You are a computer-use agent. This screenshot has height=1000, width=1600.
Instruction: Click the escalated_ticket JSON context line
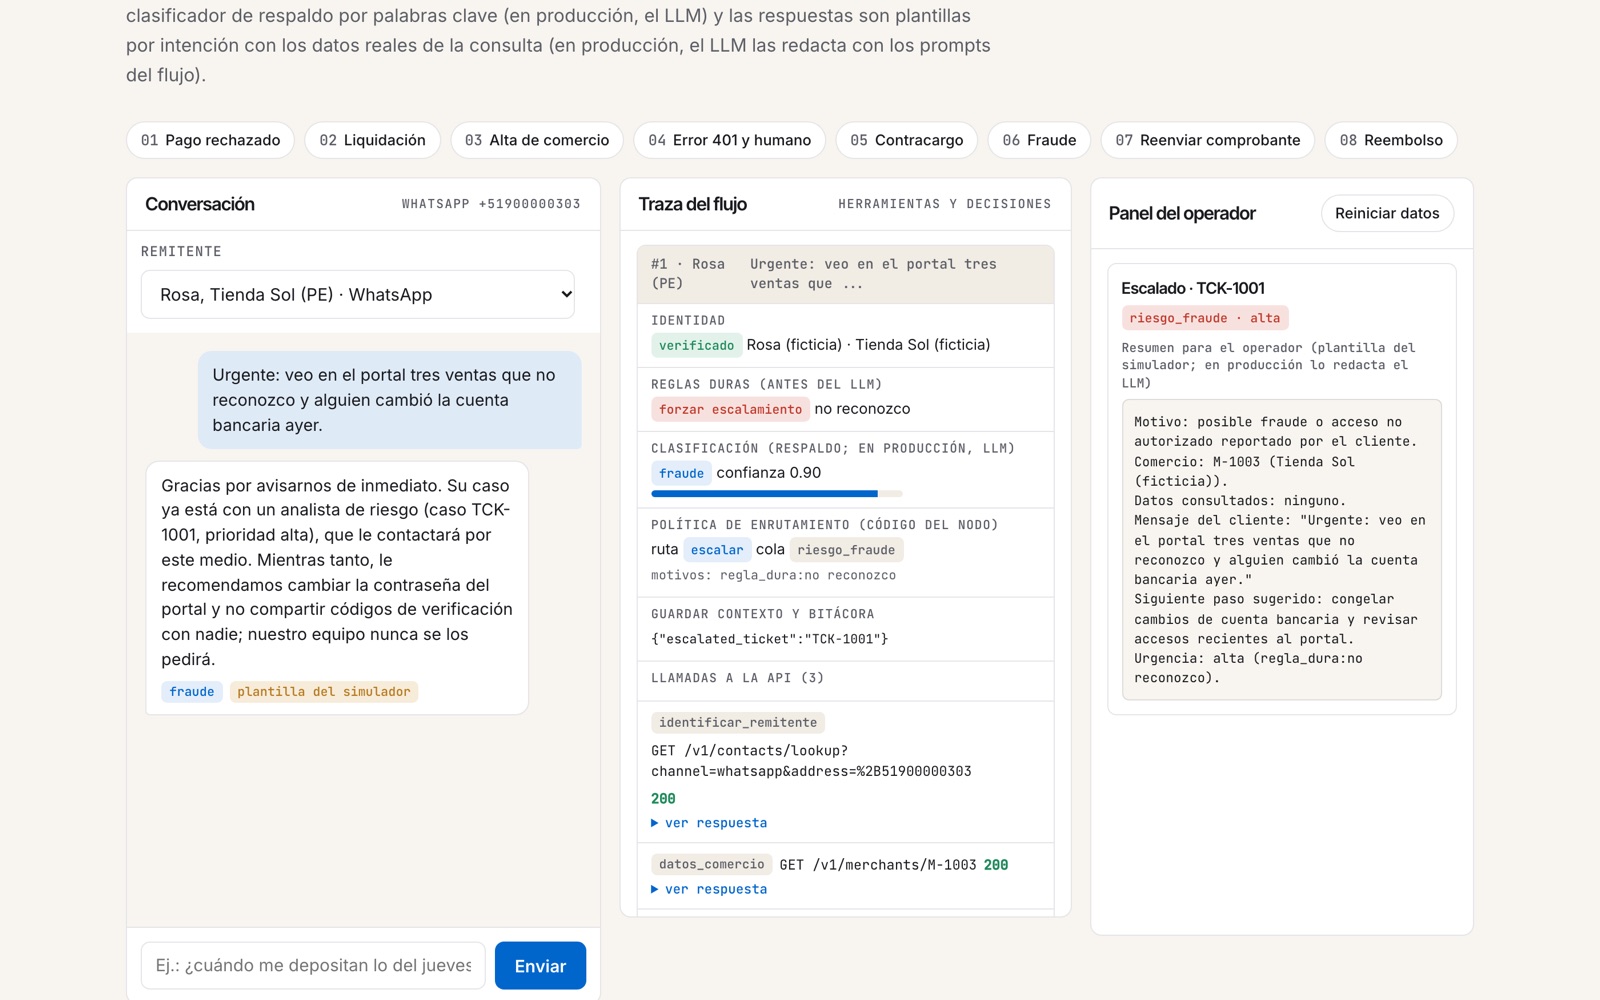click(770, 639)
